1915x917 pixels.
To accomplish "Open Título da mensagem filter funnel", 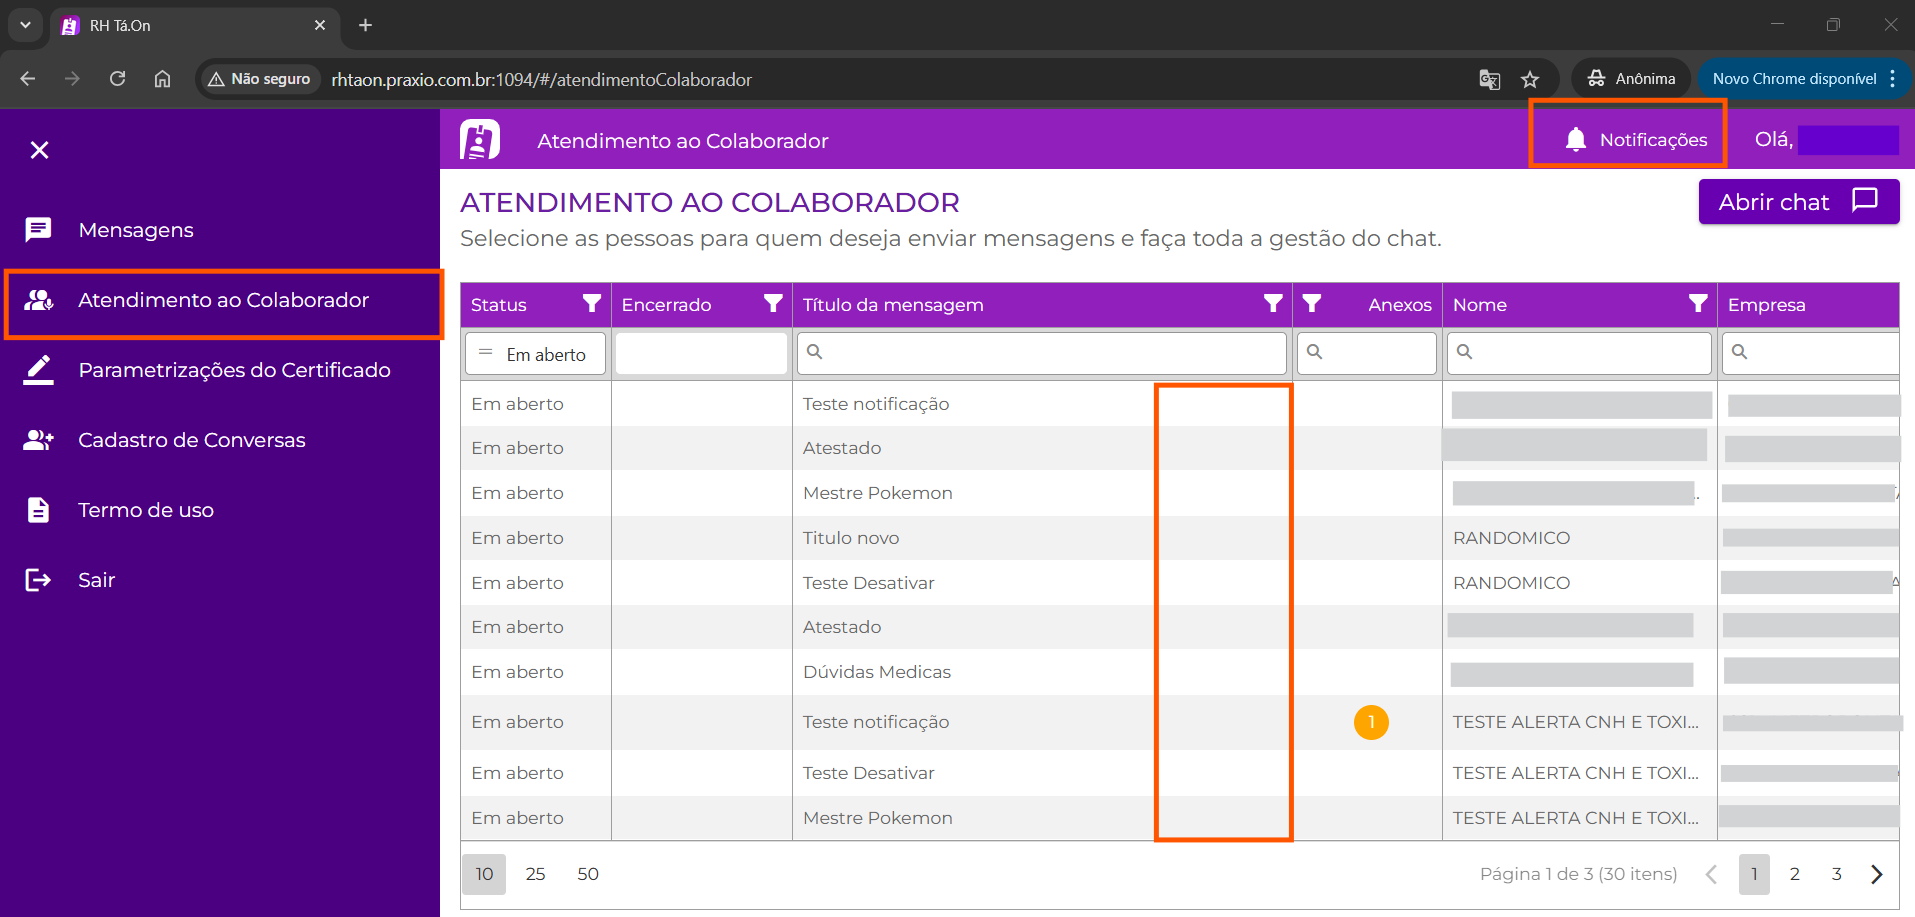I will click(1273, 304).
